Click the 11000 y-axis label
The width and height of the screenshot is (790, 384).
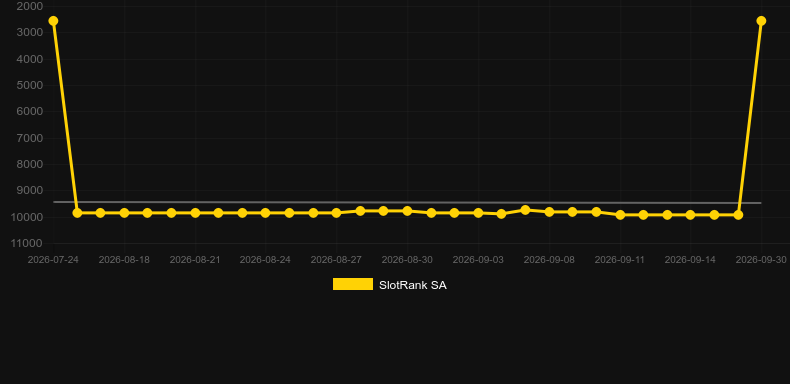(27, 243)
